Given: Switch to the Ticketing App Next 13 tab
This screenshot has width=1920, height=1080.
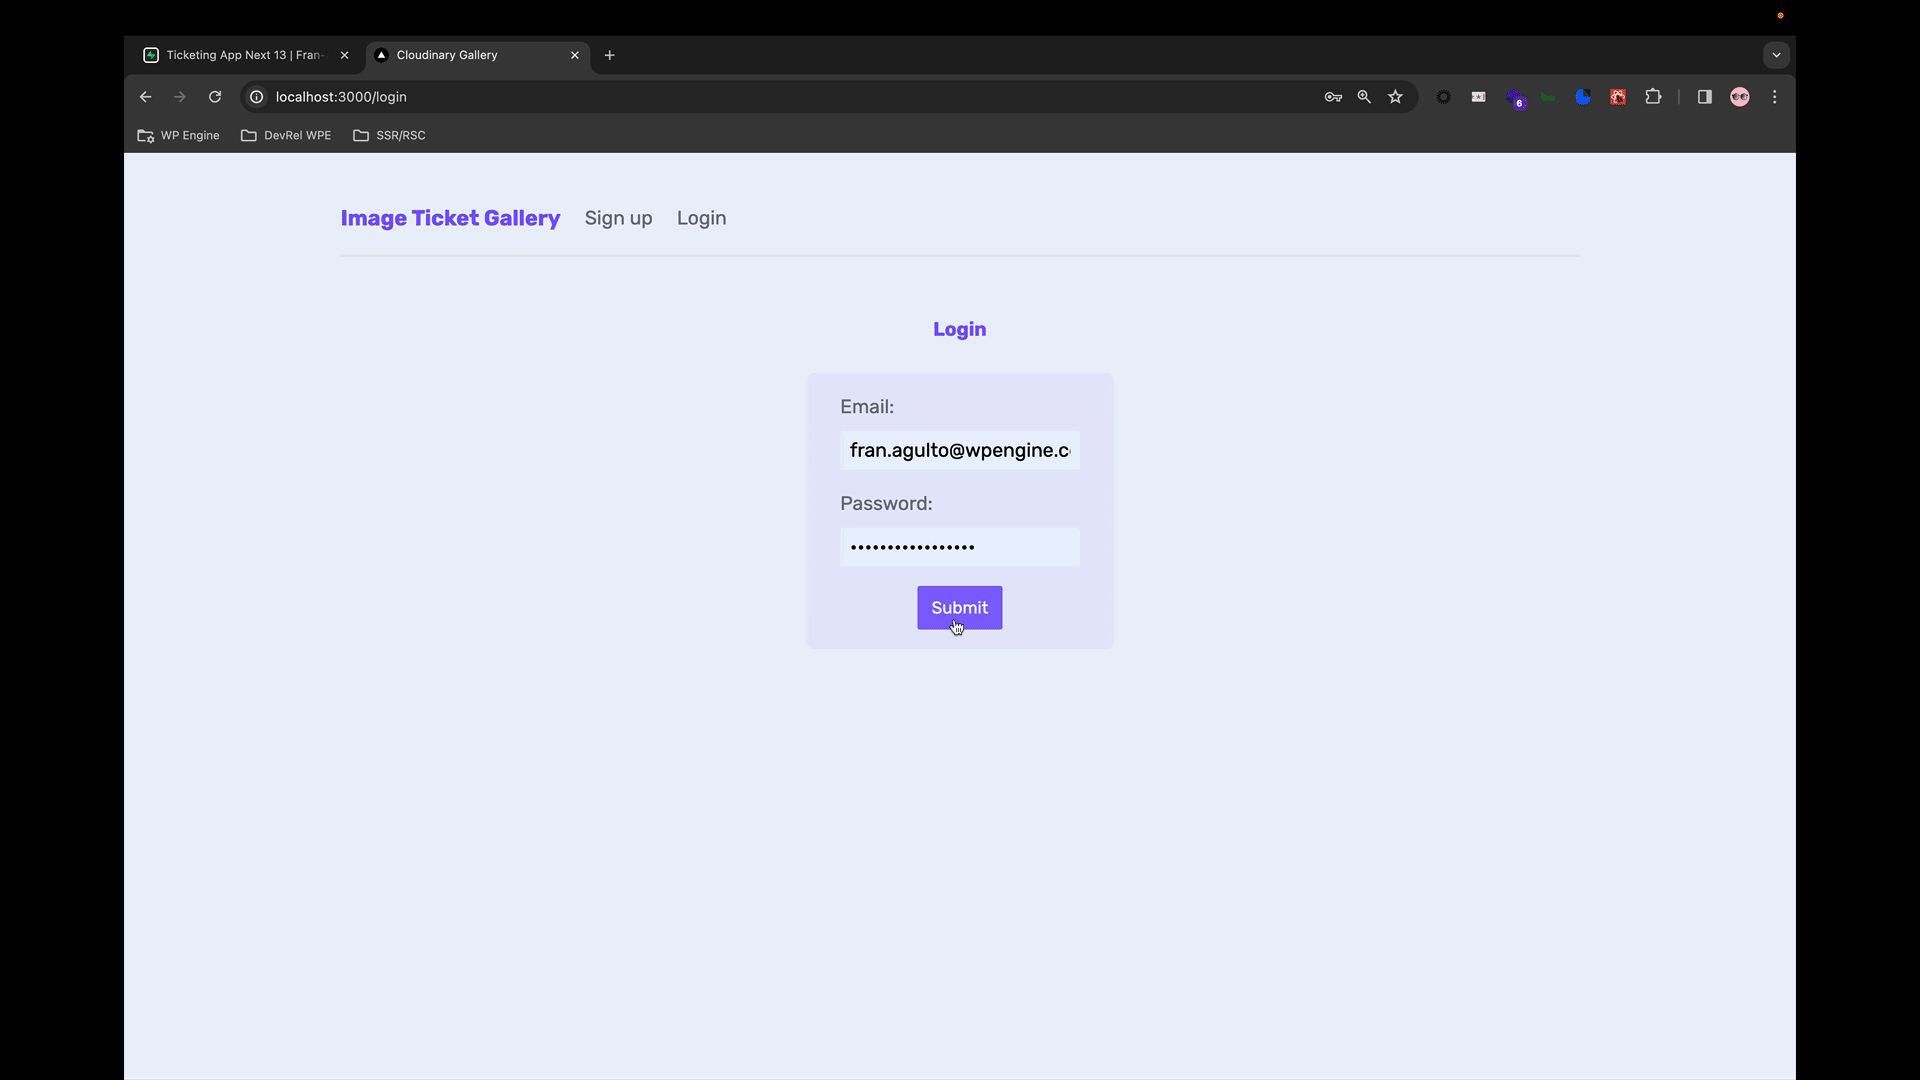Looking at the screenshot, I should click(x=240, y=55).
